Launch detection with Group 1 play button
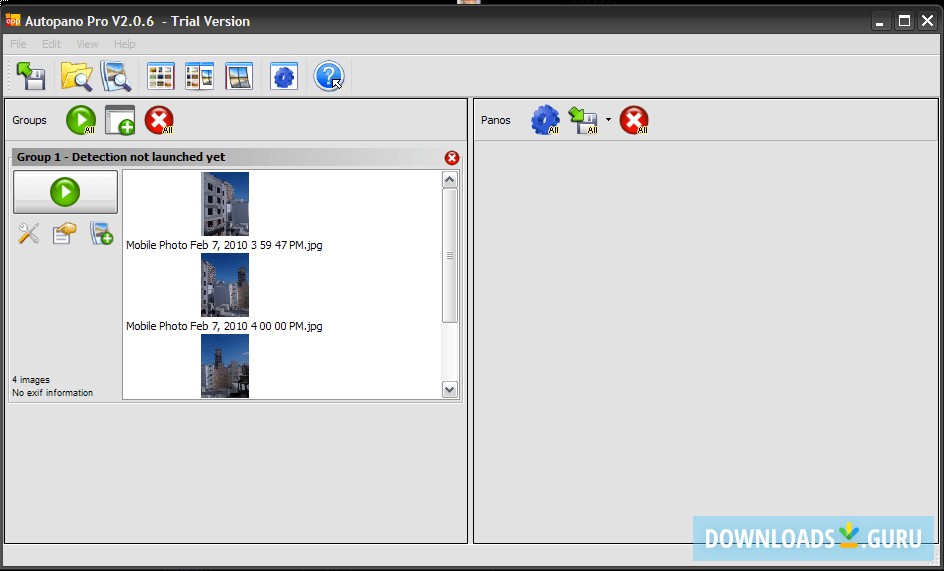Image resolution: width=944 pixels, height=571 pixels. coord(66,192)
